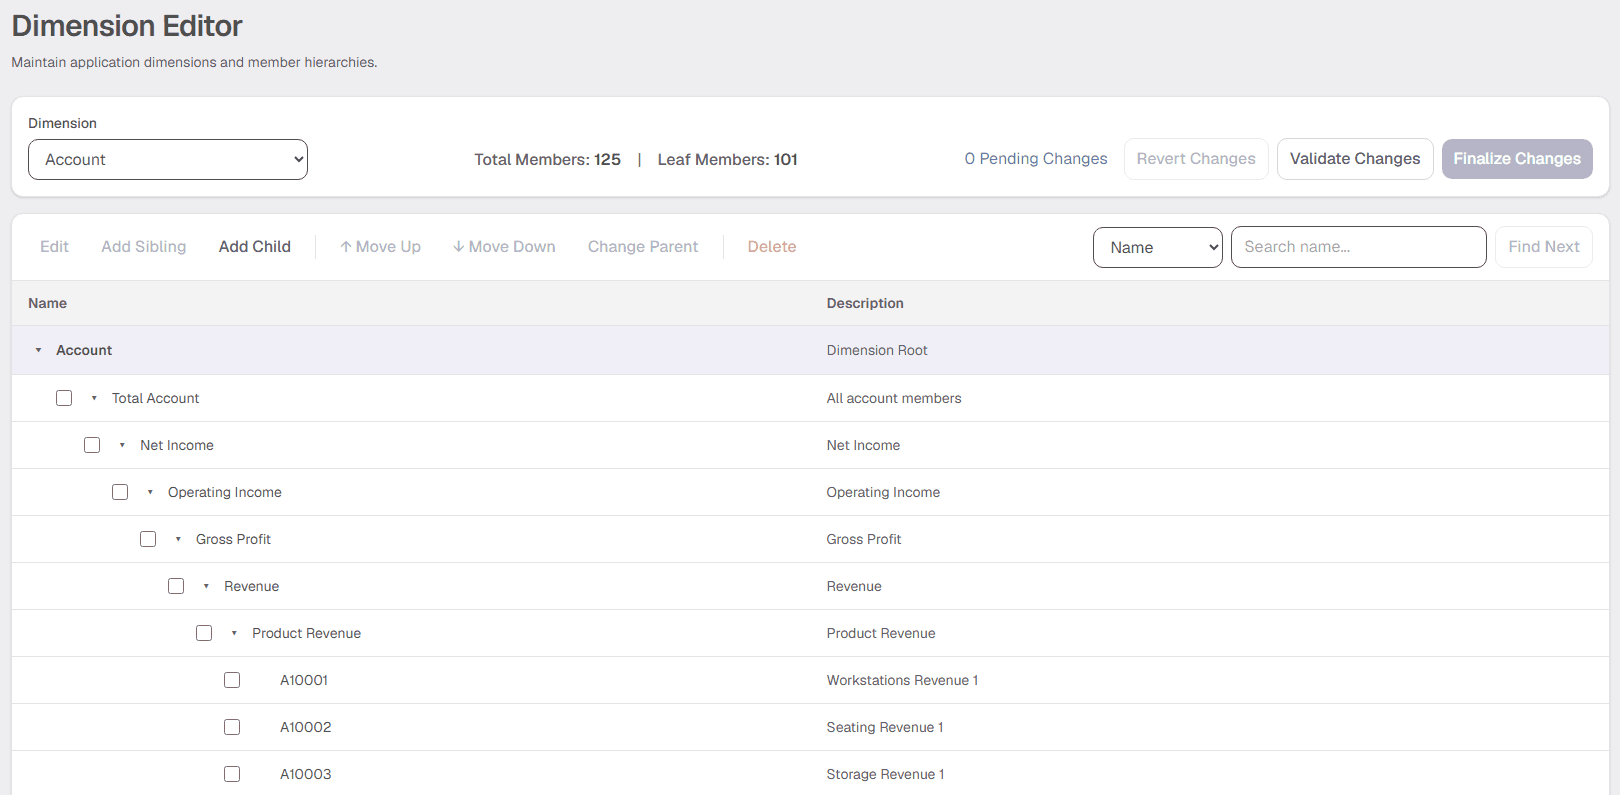Viewport: 1620px width, 795px height.
Task: Click the 'All account members' description
Action: (x=894, y=398)
